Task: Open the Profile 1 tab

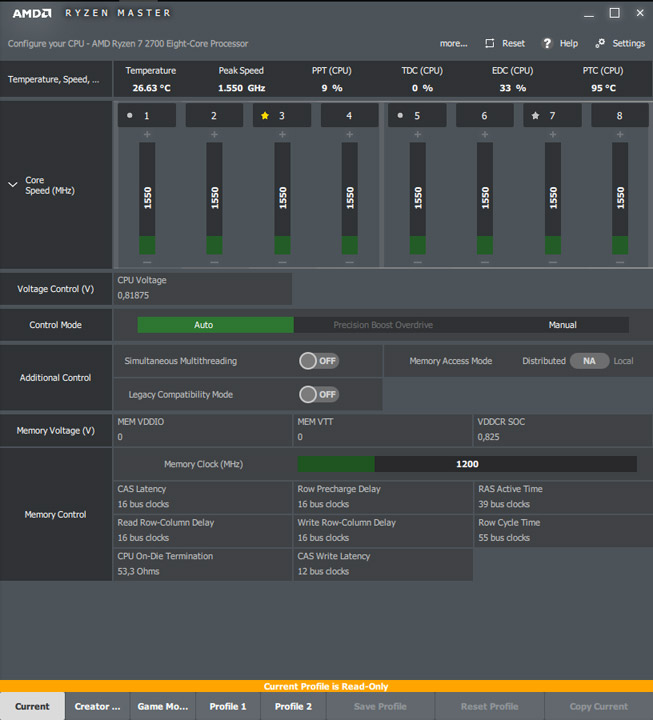Action: point(227,706)
